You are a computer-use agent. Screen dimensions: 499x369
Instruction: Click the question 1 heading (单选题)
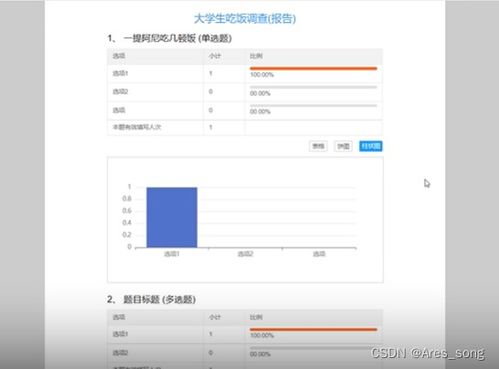click(169, 38)
